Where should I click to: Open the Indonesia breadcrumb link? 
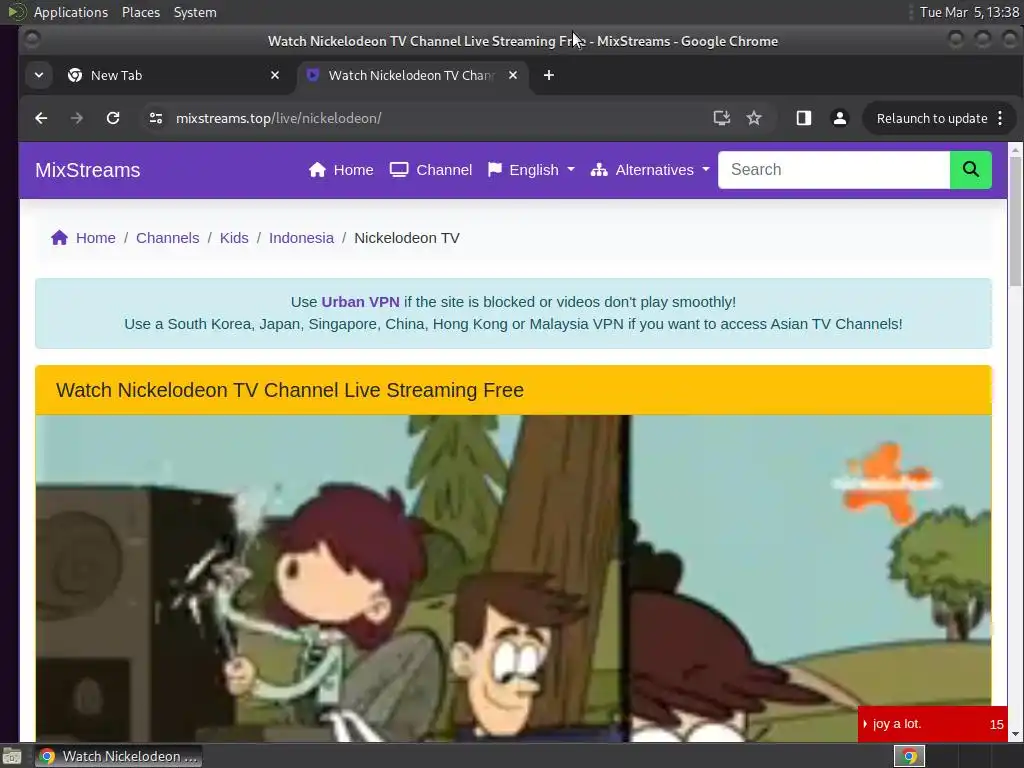coord(301,238)
